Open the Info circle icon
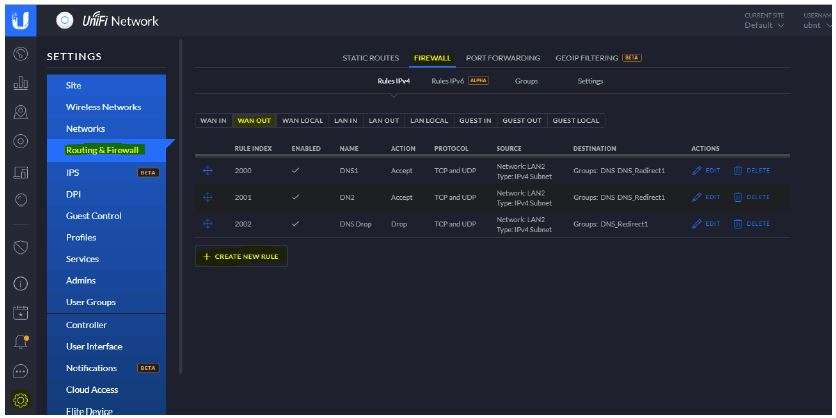The height and width of the screenshot is (418, 836). (21, 284)
